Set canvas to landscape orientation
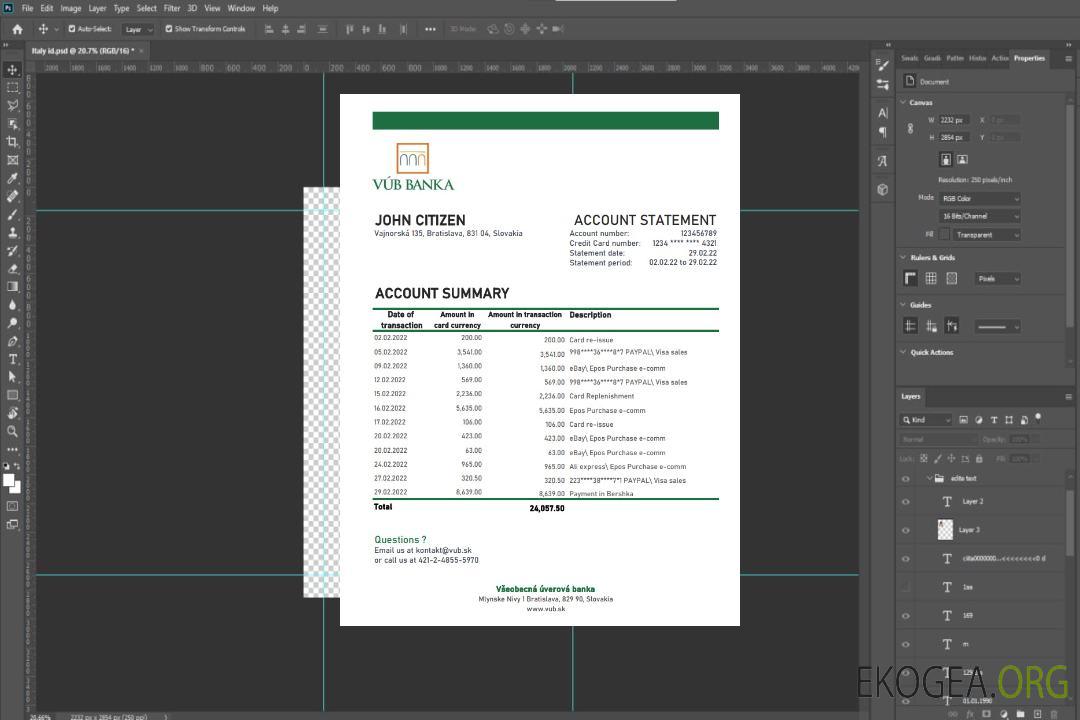Viewport: 1080px width, 720px height. (962, 159)
